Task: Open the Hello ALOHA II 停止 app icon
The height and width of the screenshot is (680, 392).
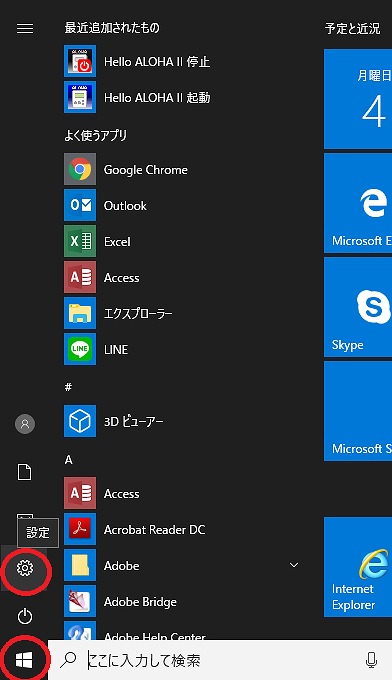Action: pos(80,61)
